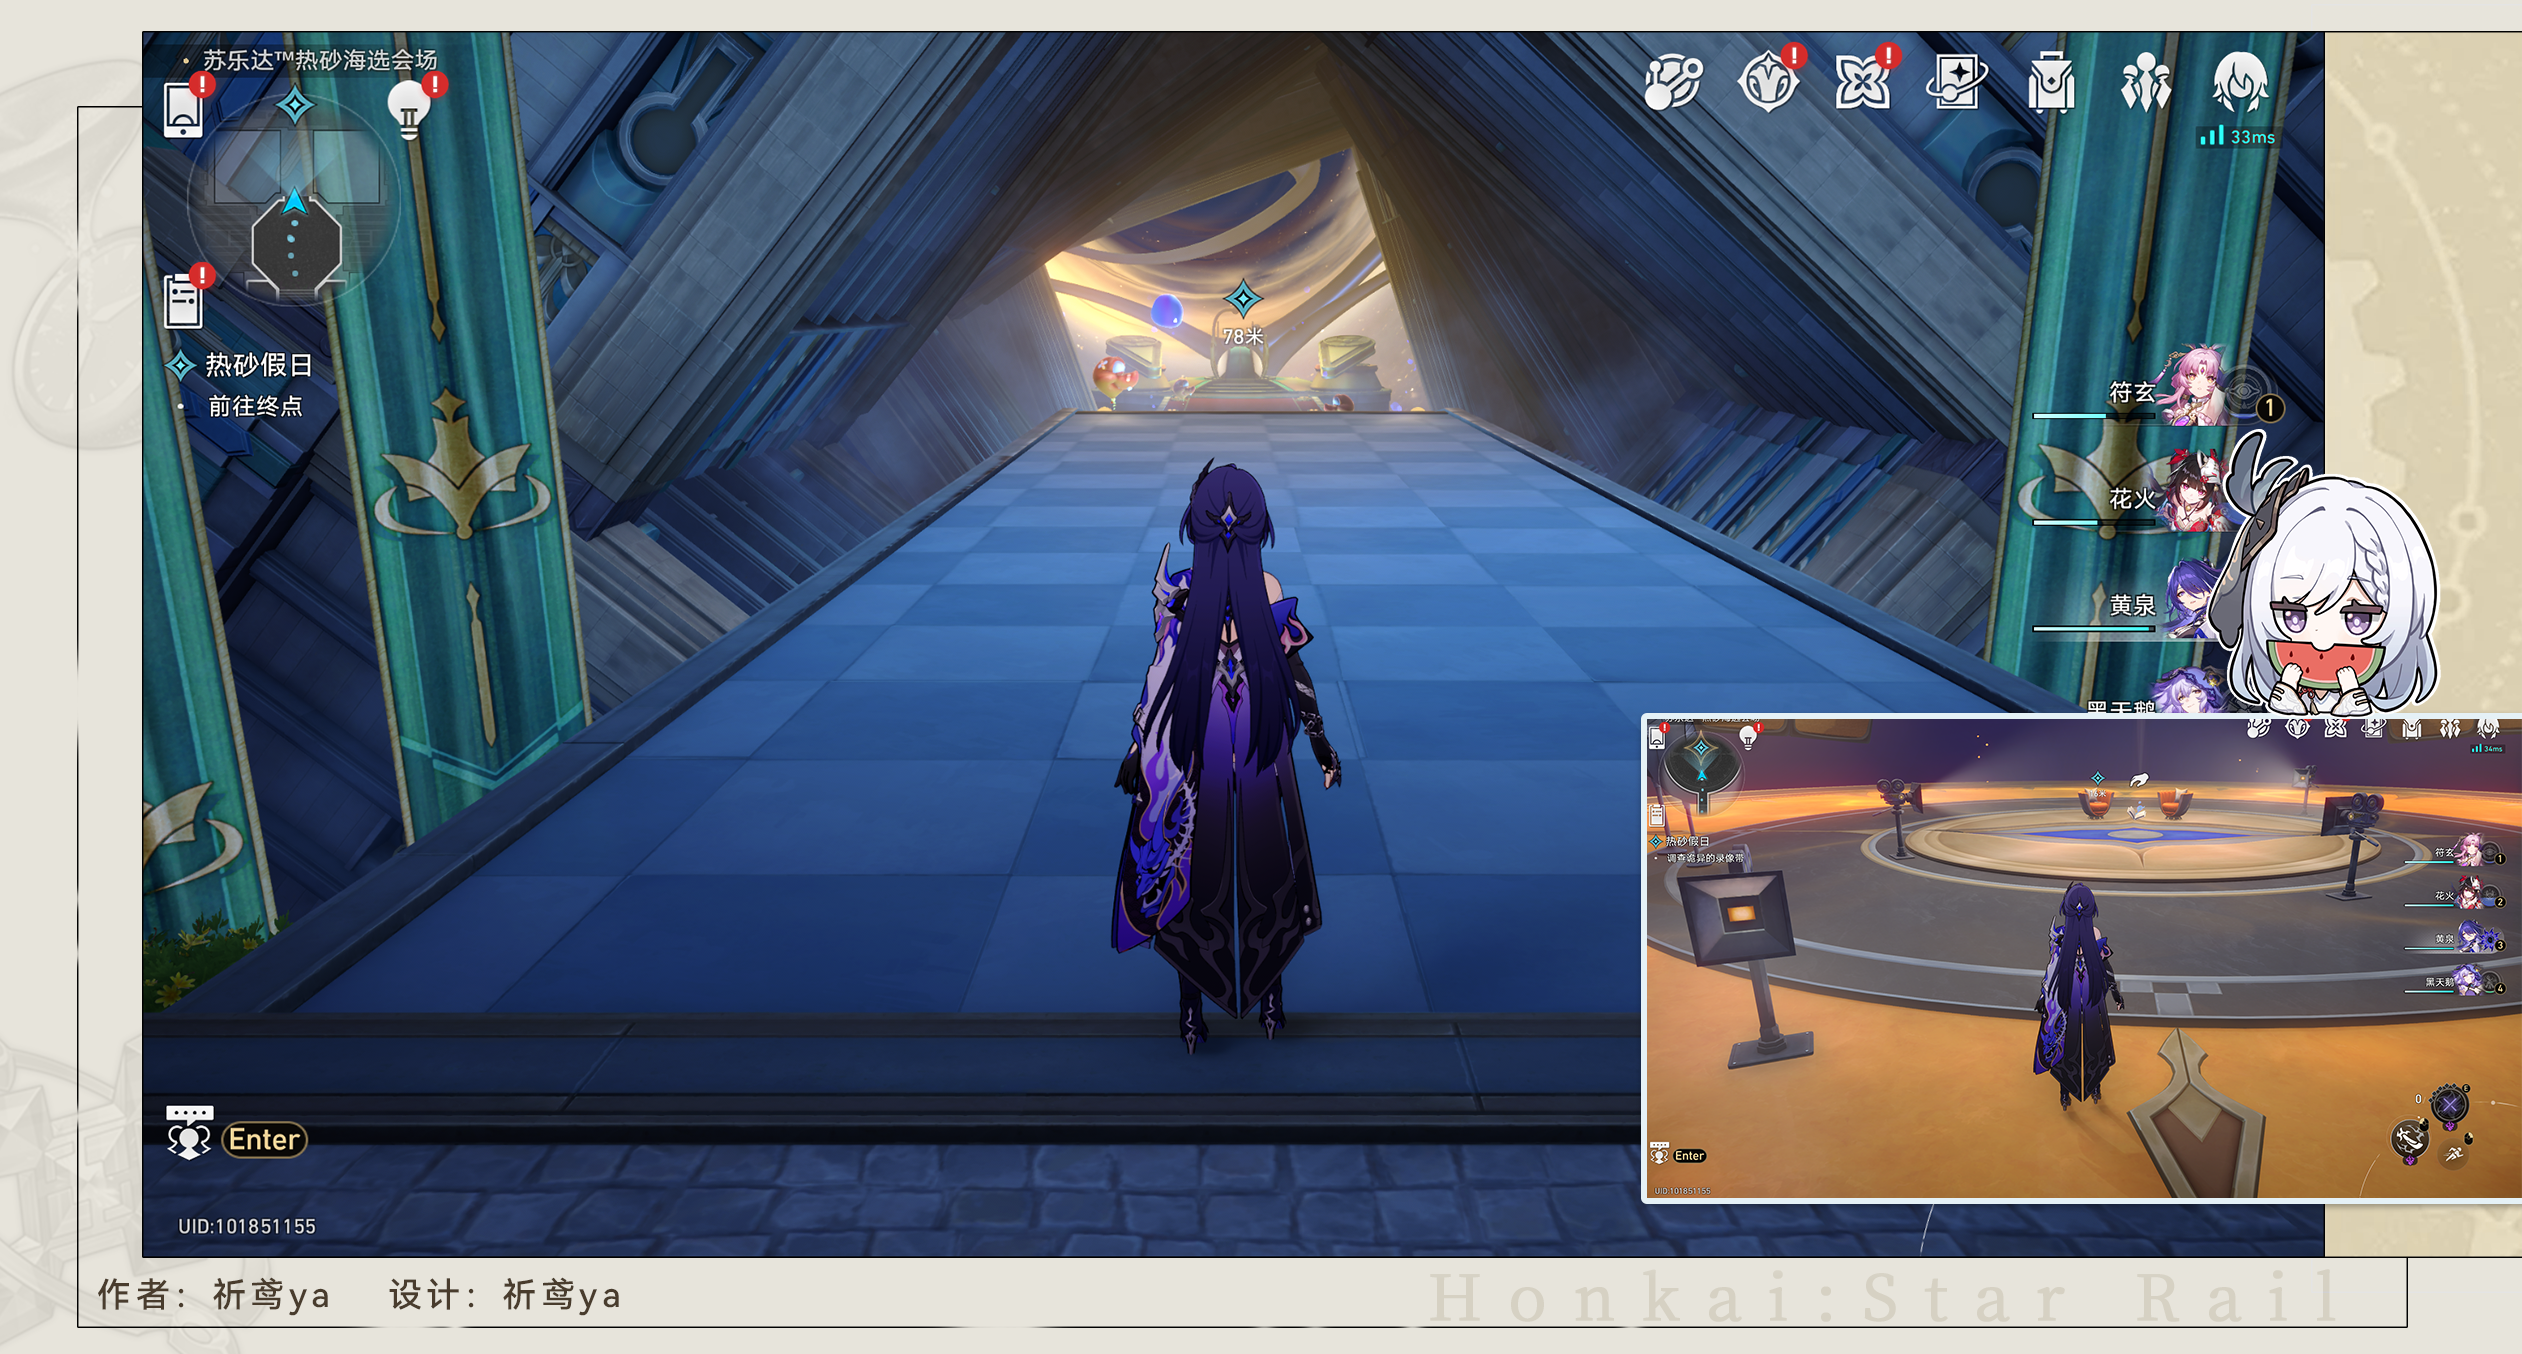Open the events flower icon
Image resolution: width=2522 pixels, height=1354 pixels.
tap(1862, 82)
